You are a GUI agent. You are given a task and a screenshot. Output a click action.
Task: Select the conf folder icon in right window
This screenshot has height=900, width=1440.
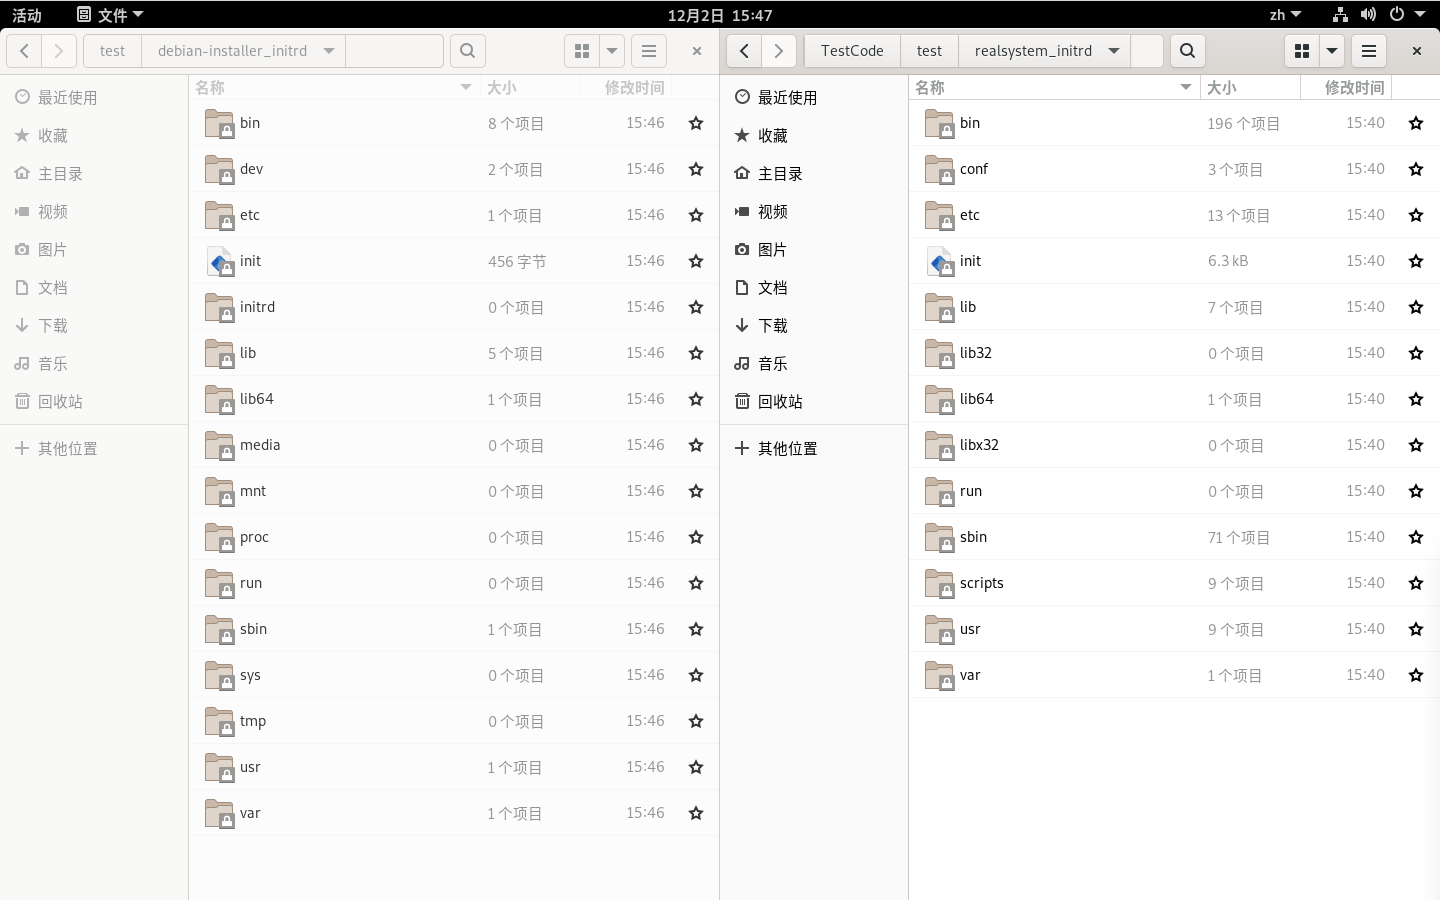coord(939,169)
